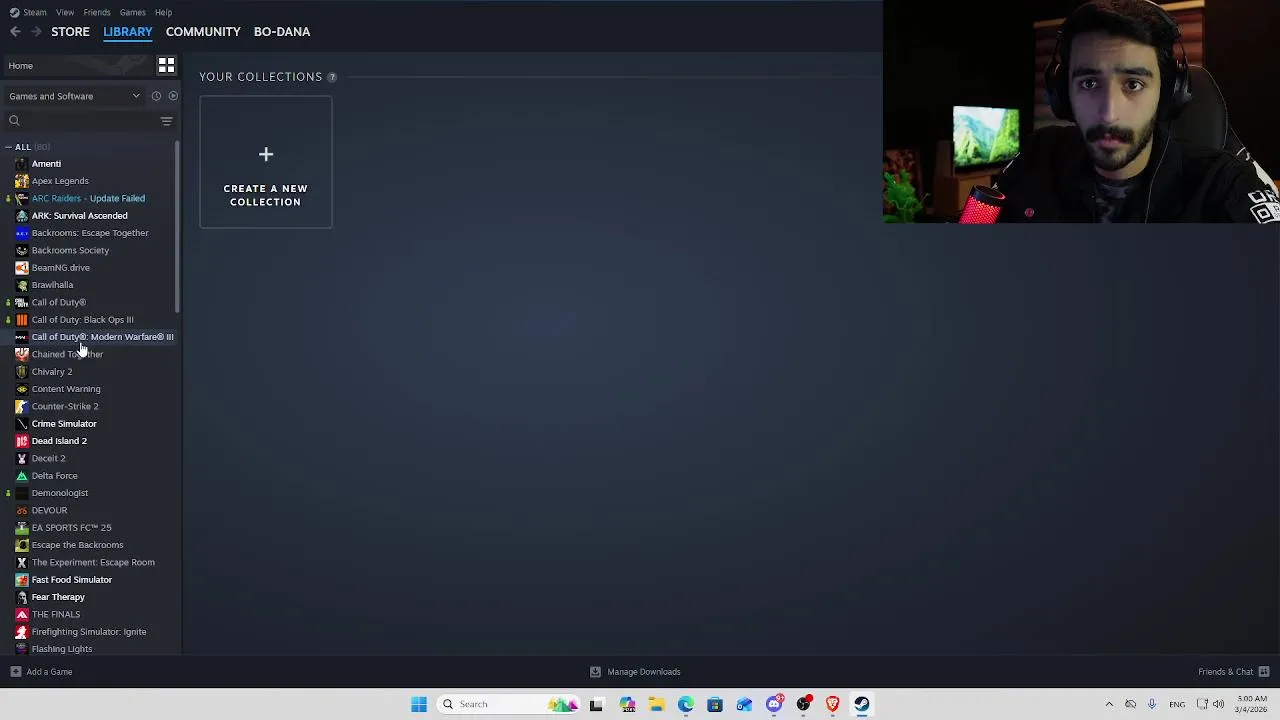Screen dimensions: 1280x720
Task: Open Discord from the taskbar
Action: (x=774, y=704)
